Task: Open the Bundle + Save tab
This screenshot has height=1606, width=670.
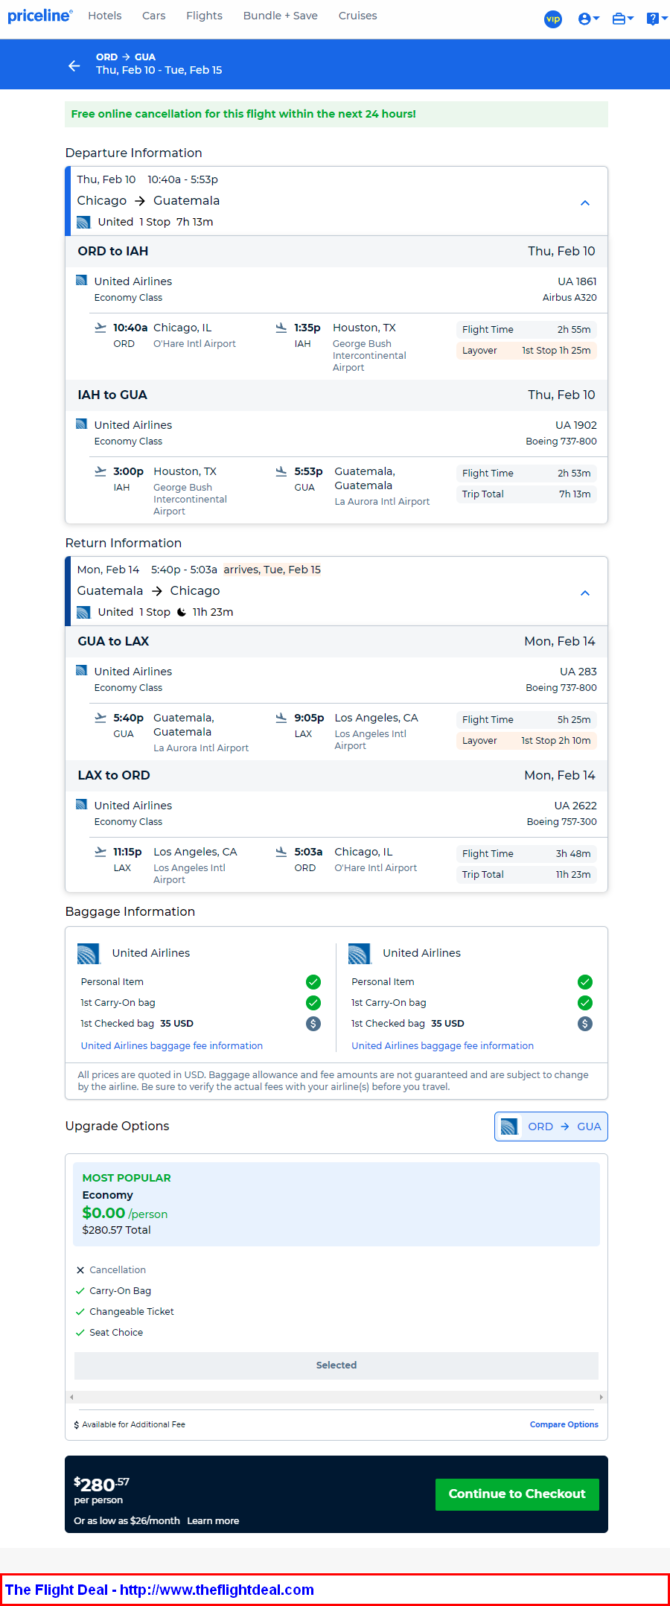Action: [x=280, y=16]
